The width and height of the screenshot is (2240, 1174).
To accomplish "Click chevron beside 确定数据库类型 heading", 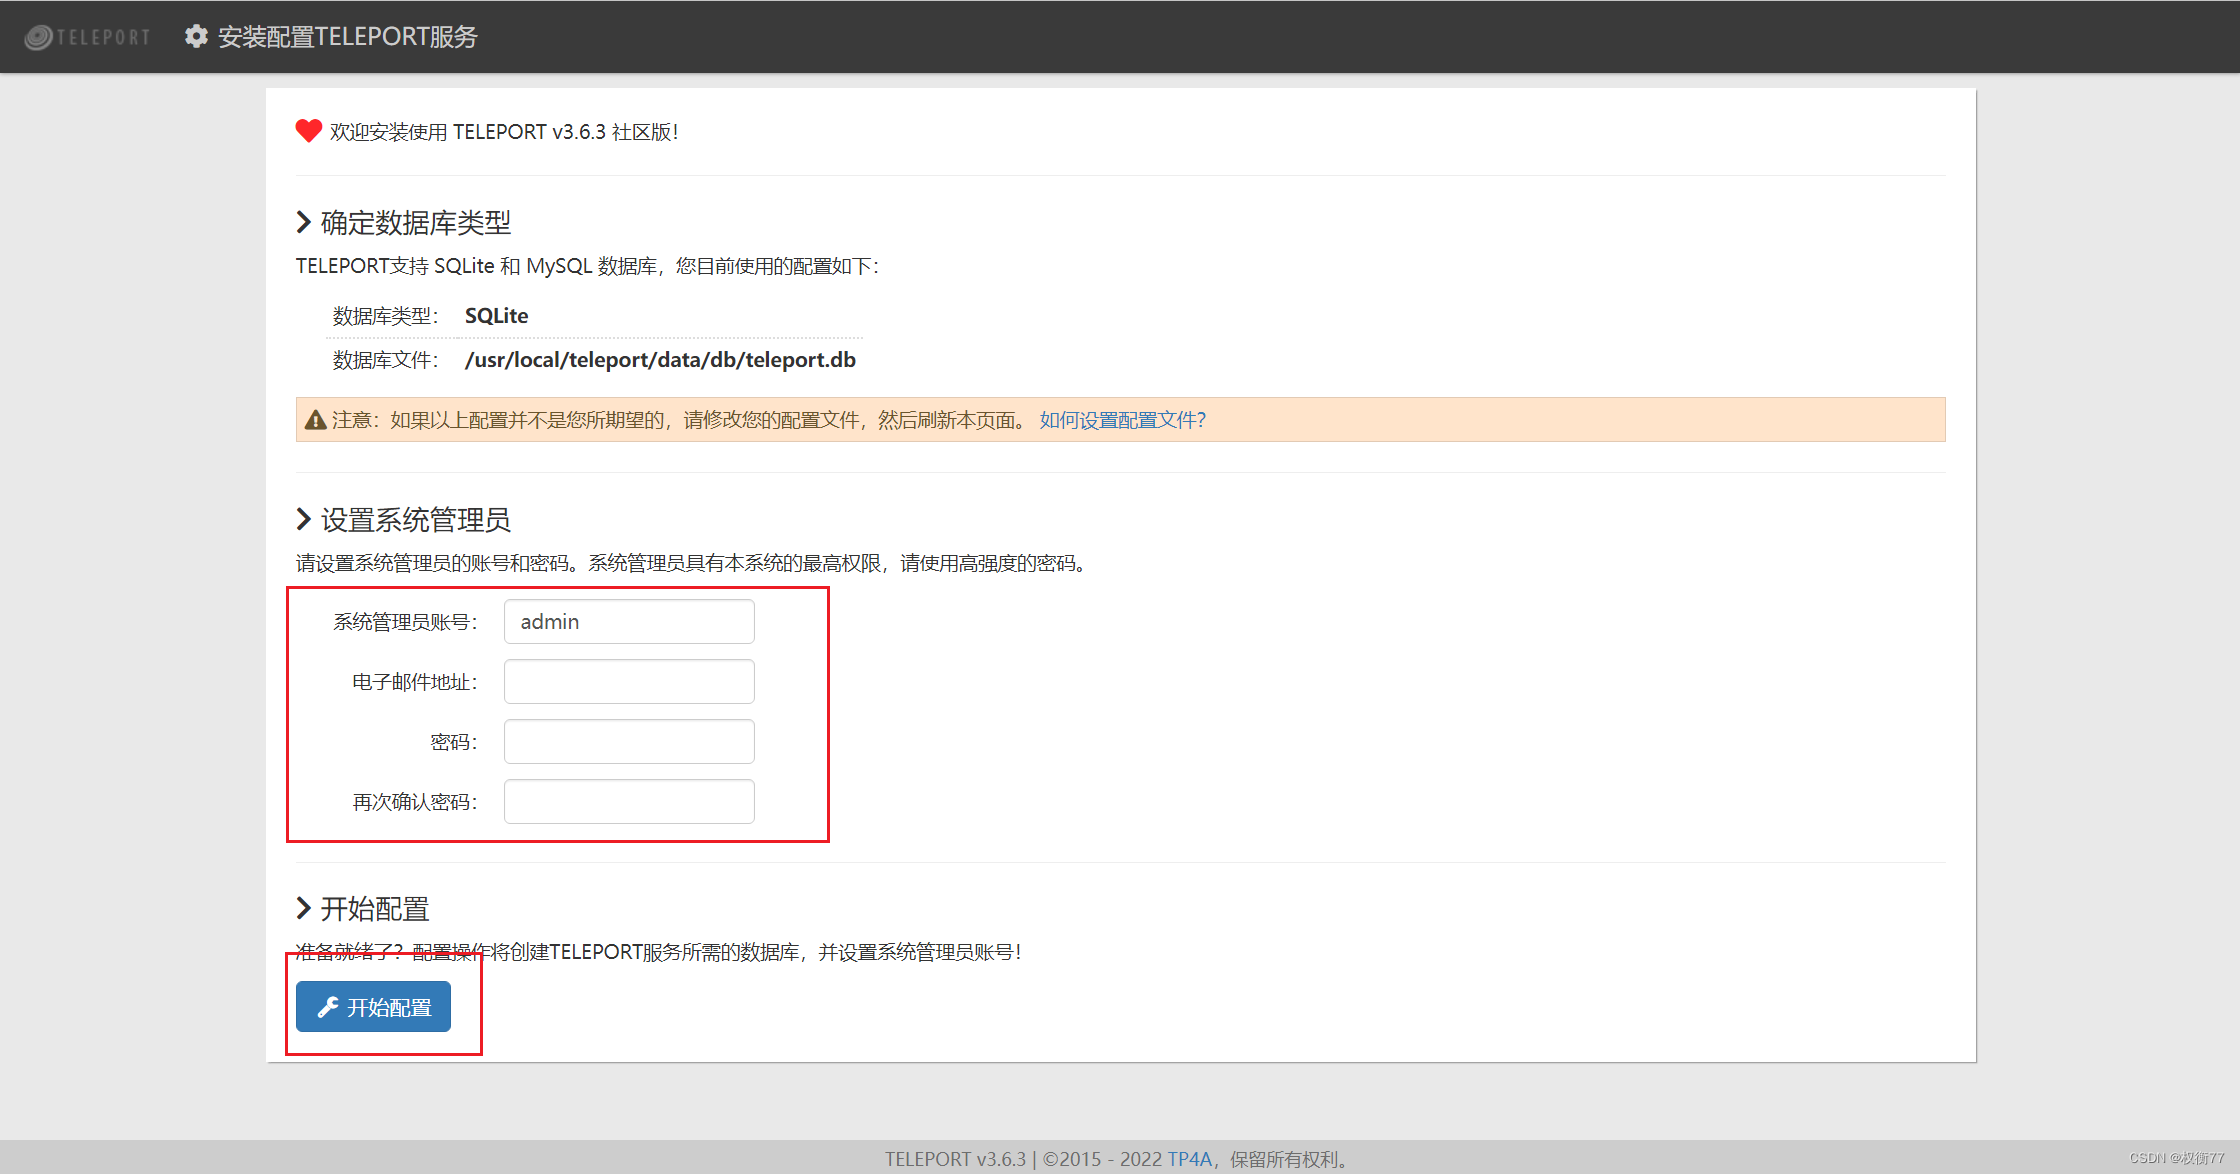I will click(x=304, y=222).
